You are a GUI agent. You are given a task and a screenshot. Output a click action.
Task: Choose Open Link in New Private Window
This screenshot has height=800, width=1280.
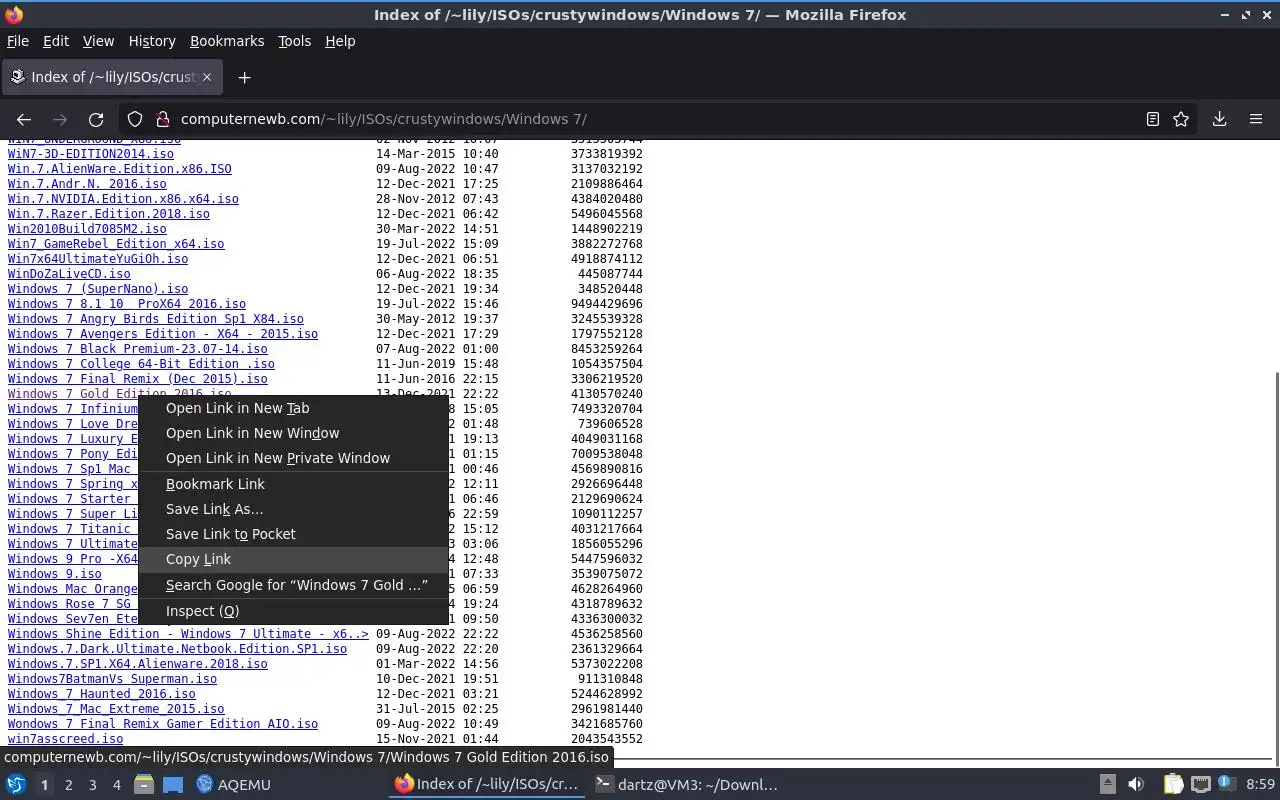coord(294,458)
